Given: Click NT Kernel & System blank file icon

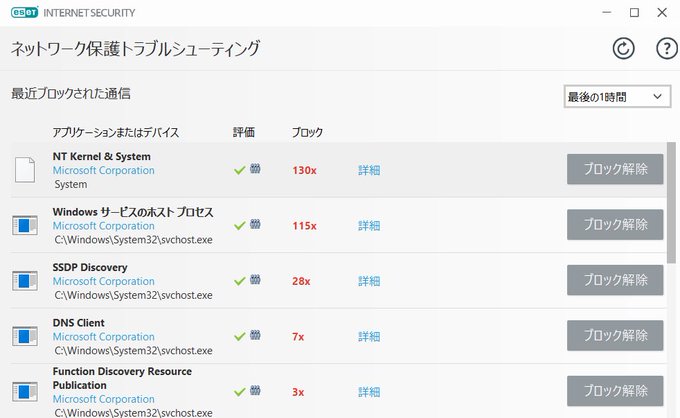Looking at the screenshot, I should [25, 170].
